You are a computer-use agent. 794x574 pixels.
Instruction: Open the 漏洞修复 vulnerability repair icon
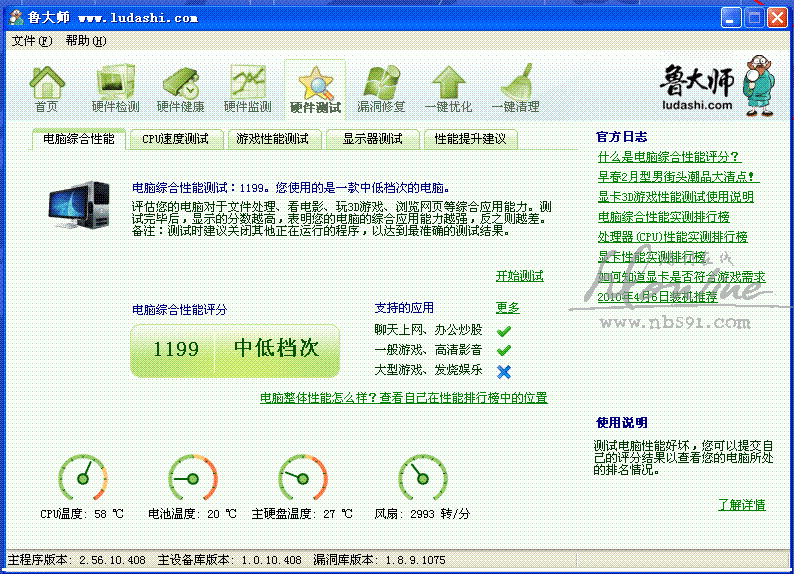(x=381, y=88)
